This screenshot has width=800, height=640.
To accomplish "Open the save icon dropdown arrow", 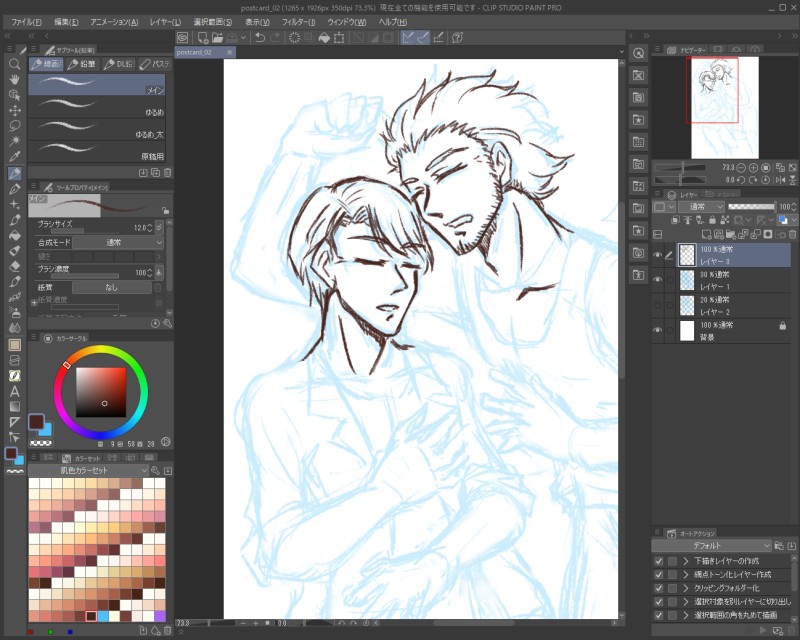I will (243, 37).
